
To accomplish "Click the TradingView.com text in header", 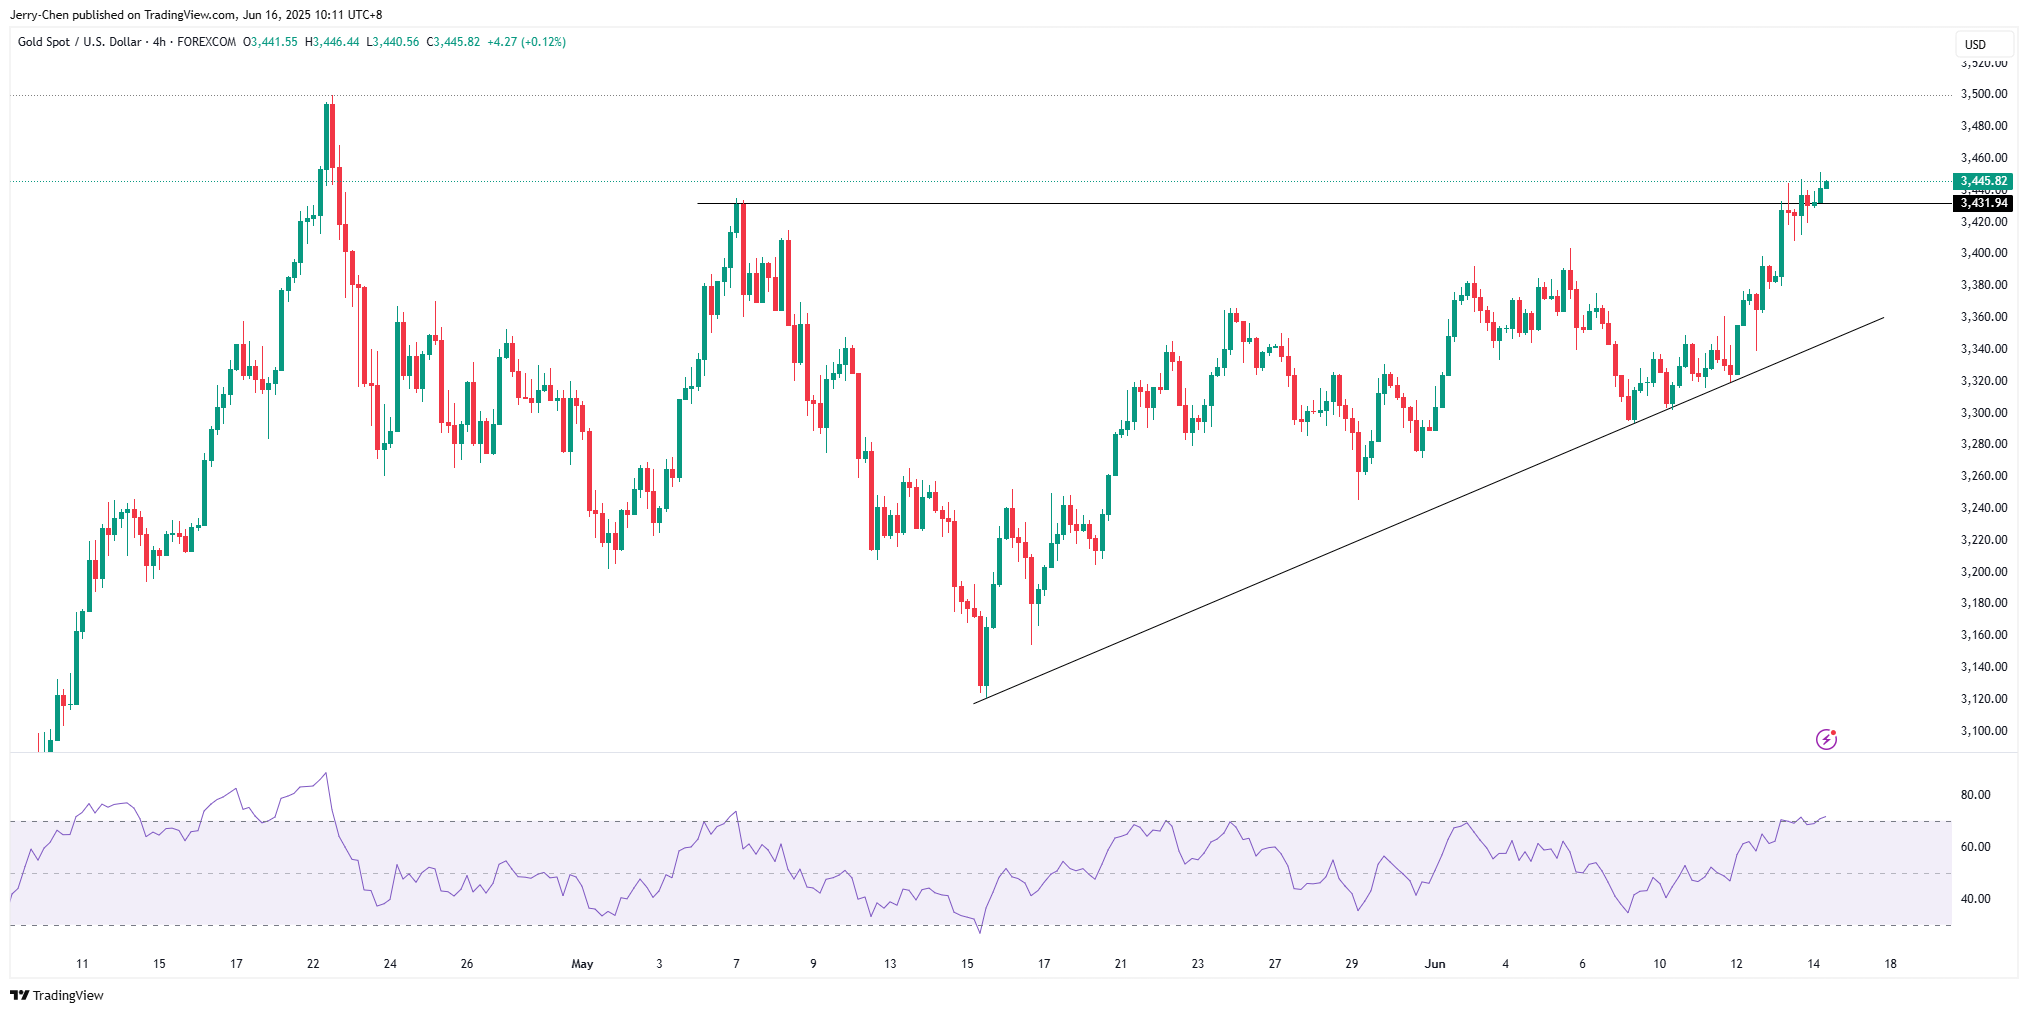I will pos(191,15).
